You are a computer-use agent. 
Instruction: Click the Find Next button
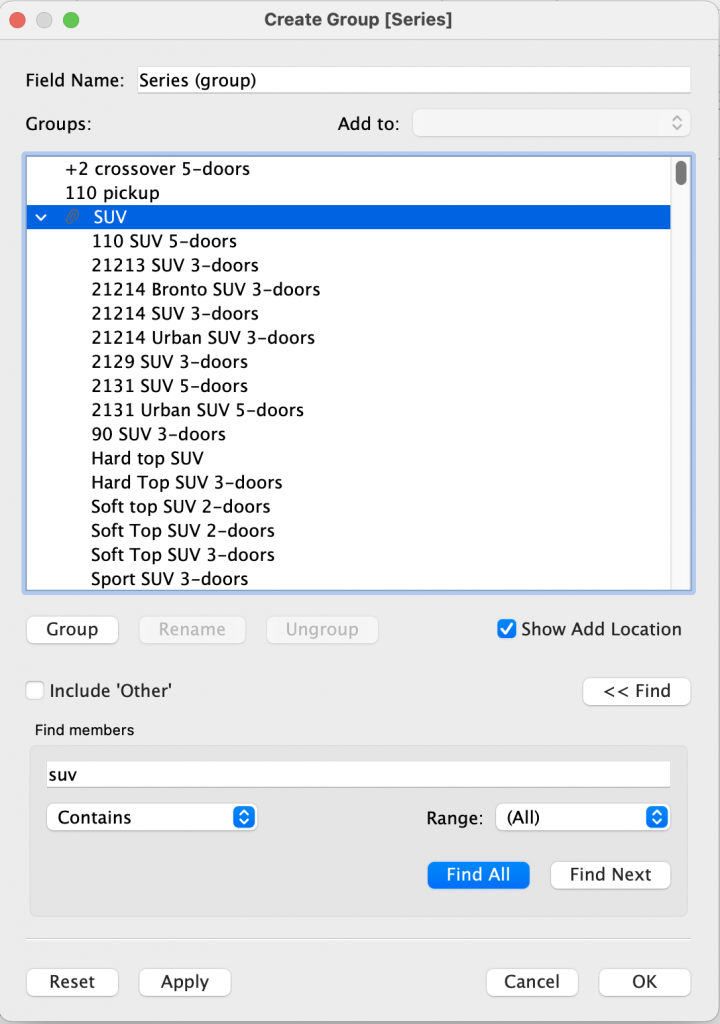(610, 874)
